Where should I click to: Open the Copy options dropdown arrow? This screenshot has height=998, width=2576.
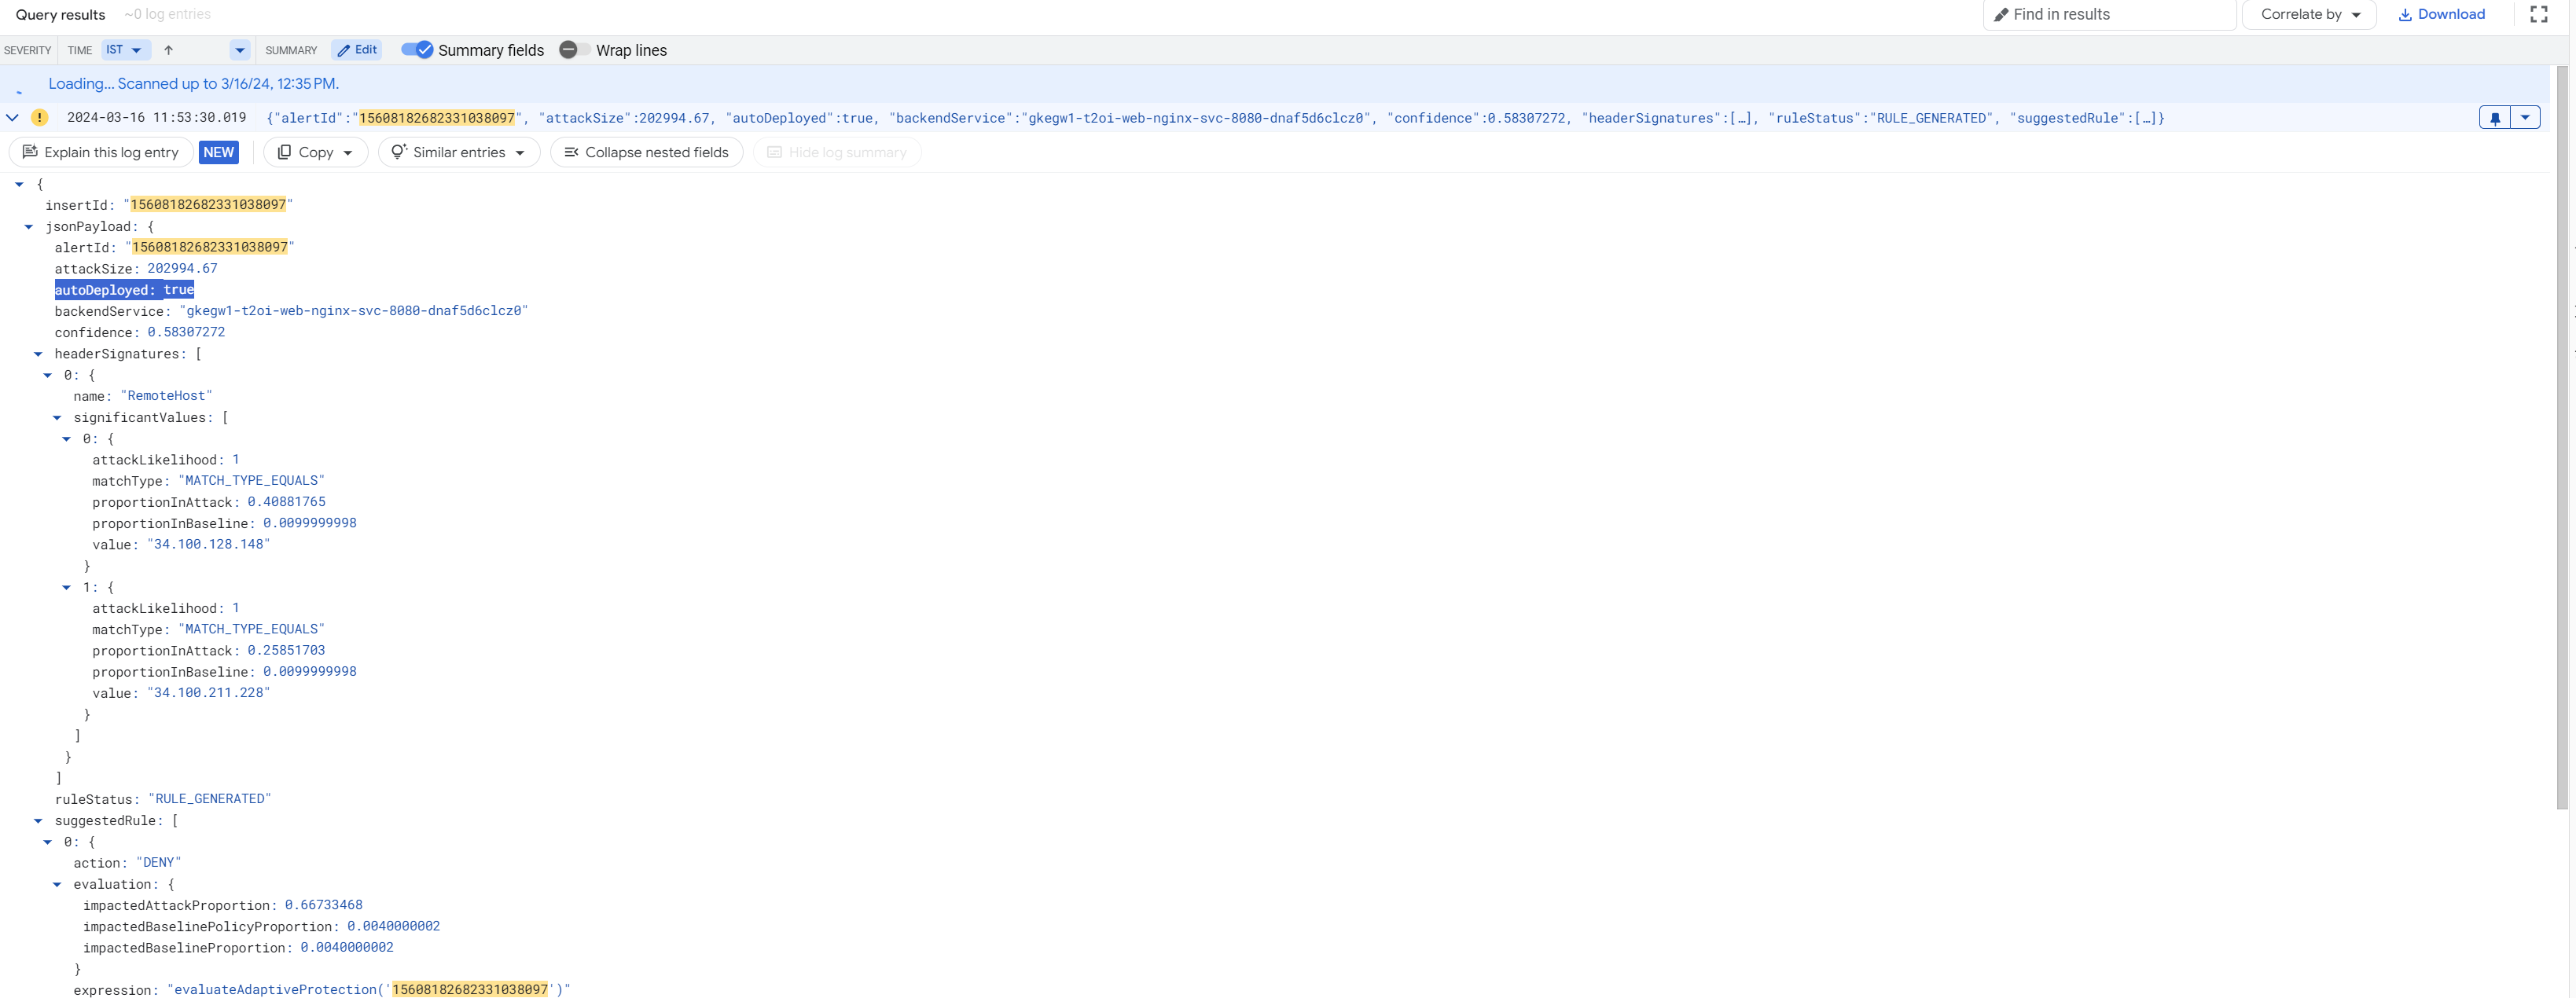pyautogui.click(x=347, y=152)
